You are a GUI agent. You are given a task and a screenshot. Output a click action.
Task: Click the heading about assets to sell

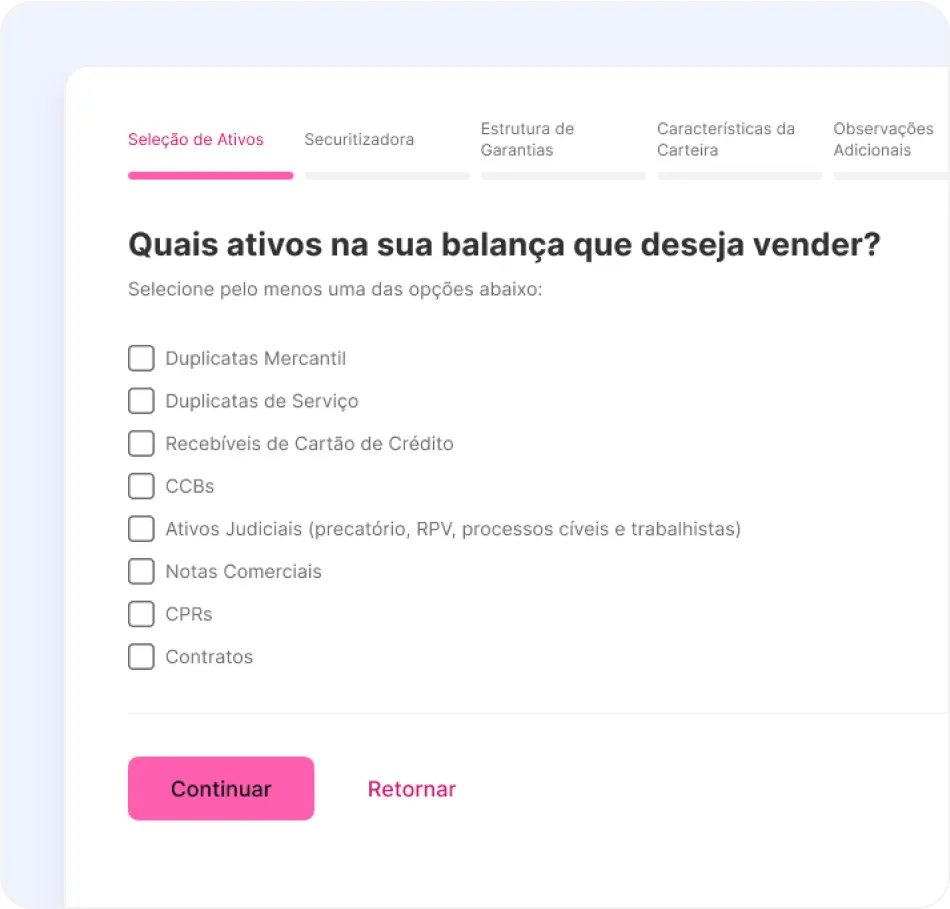point(503,244)
